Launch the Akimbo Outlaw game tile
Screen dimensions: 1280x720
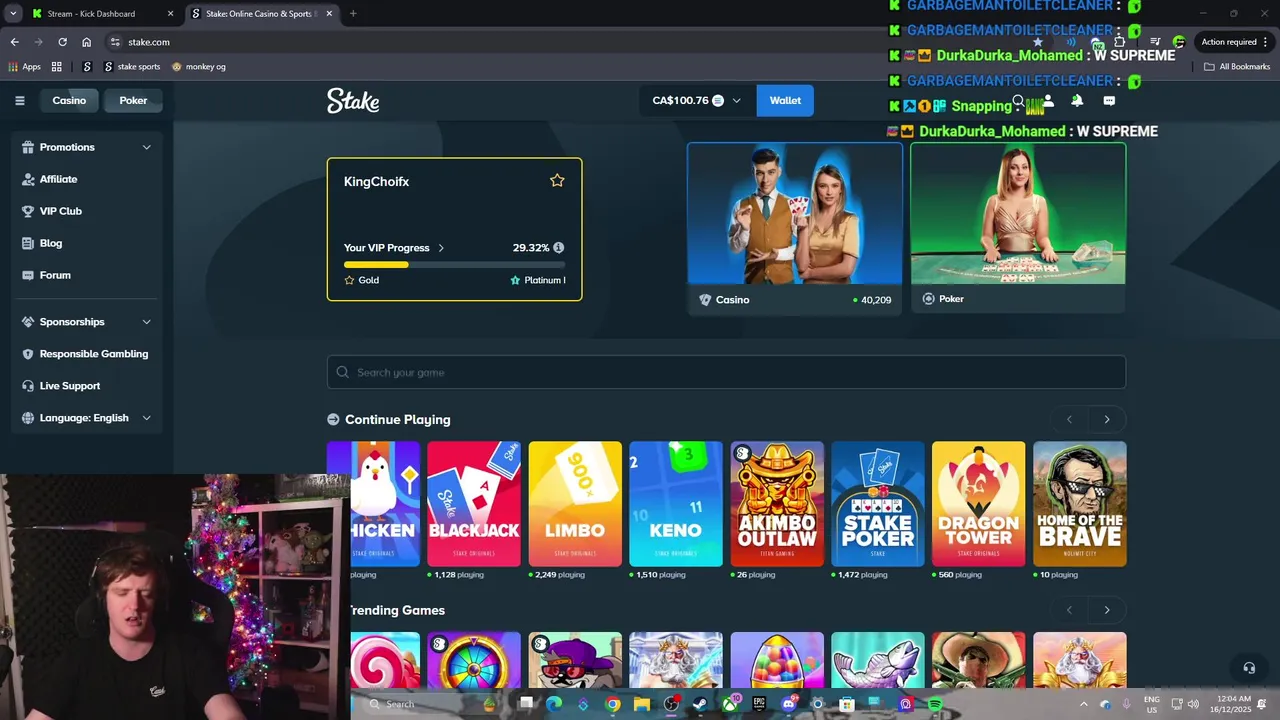coord(777,504)
